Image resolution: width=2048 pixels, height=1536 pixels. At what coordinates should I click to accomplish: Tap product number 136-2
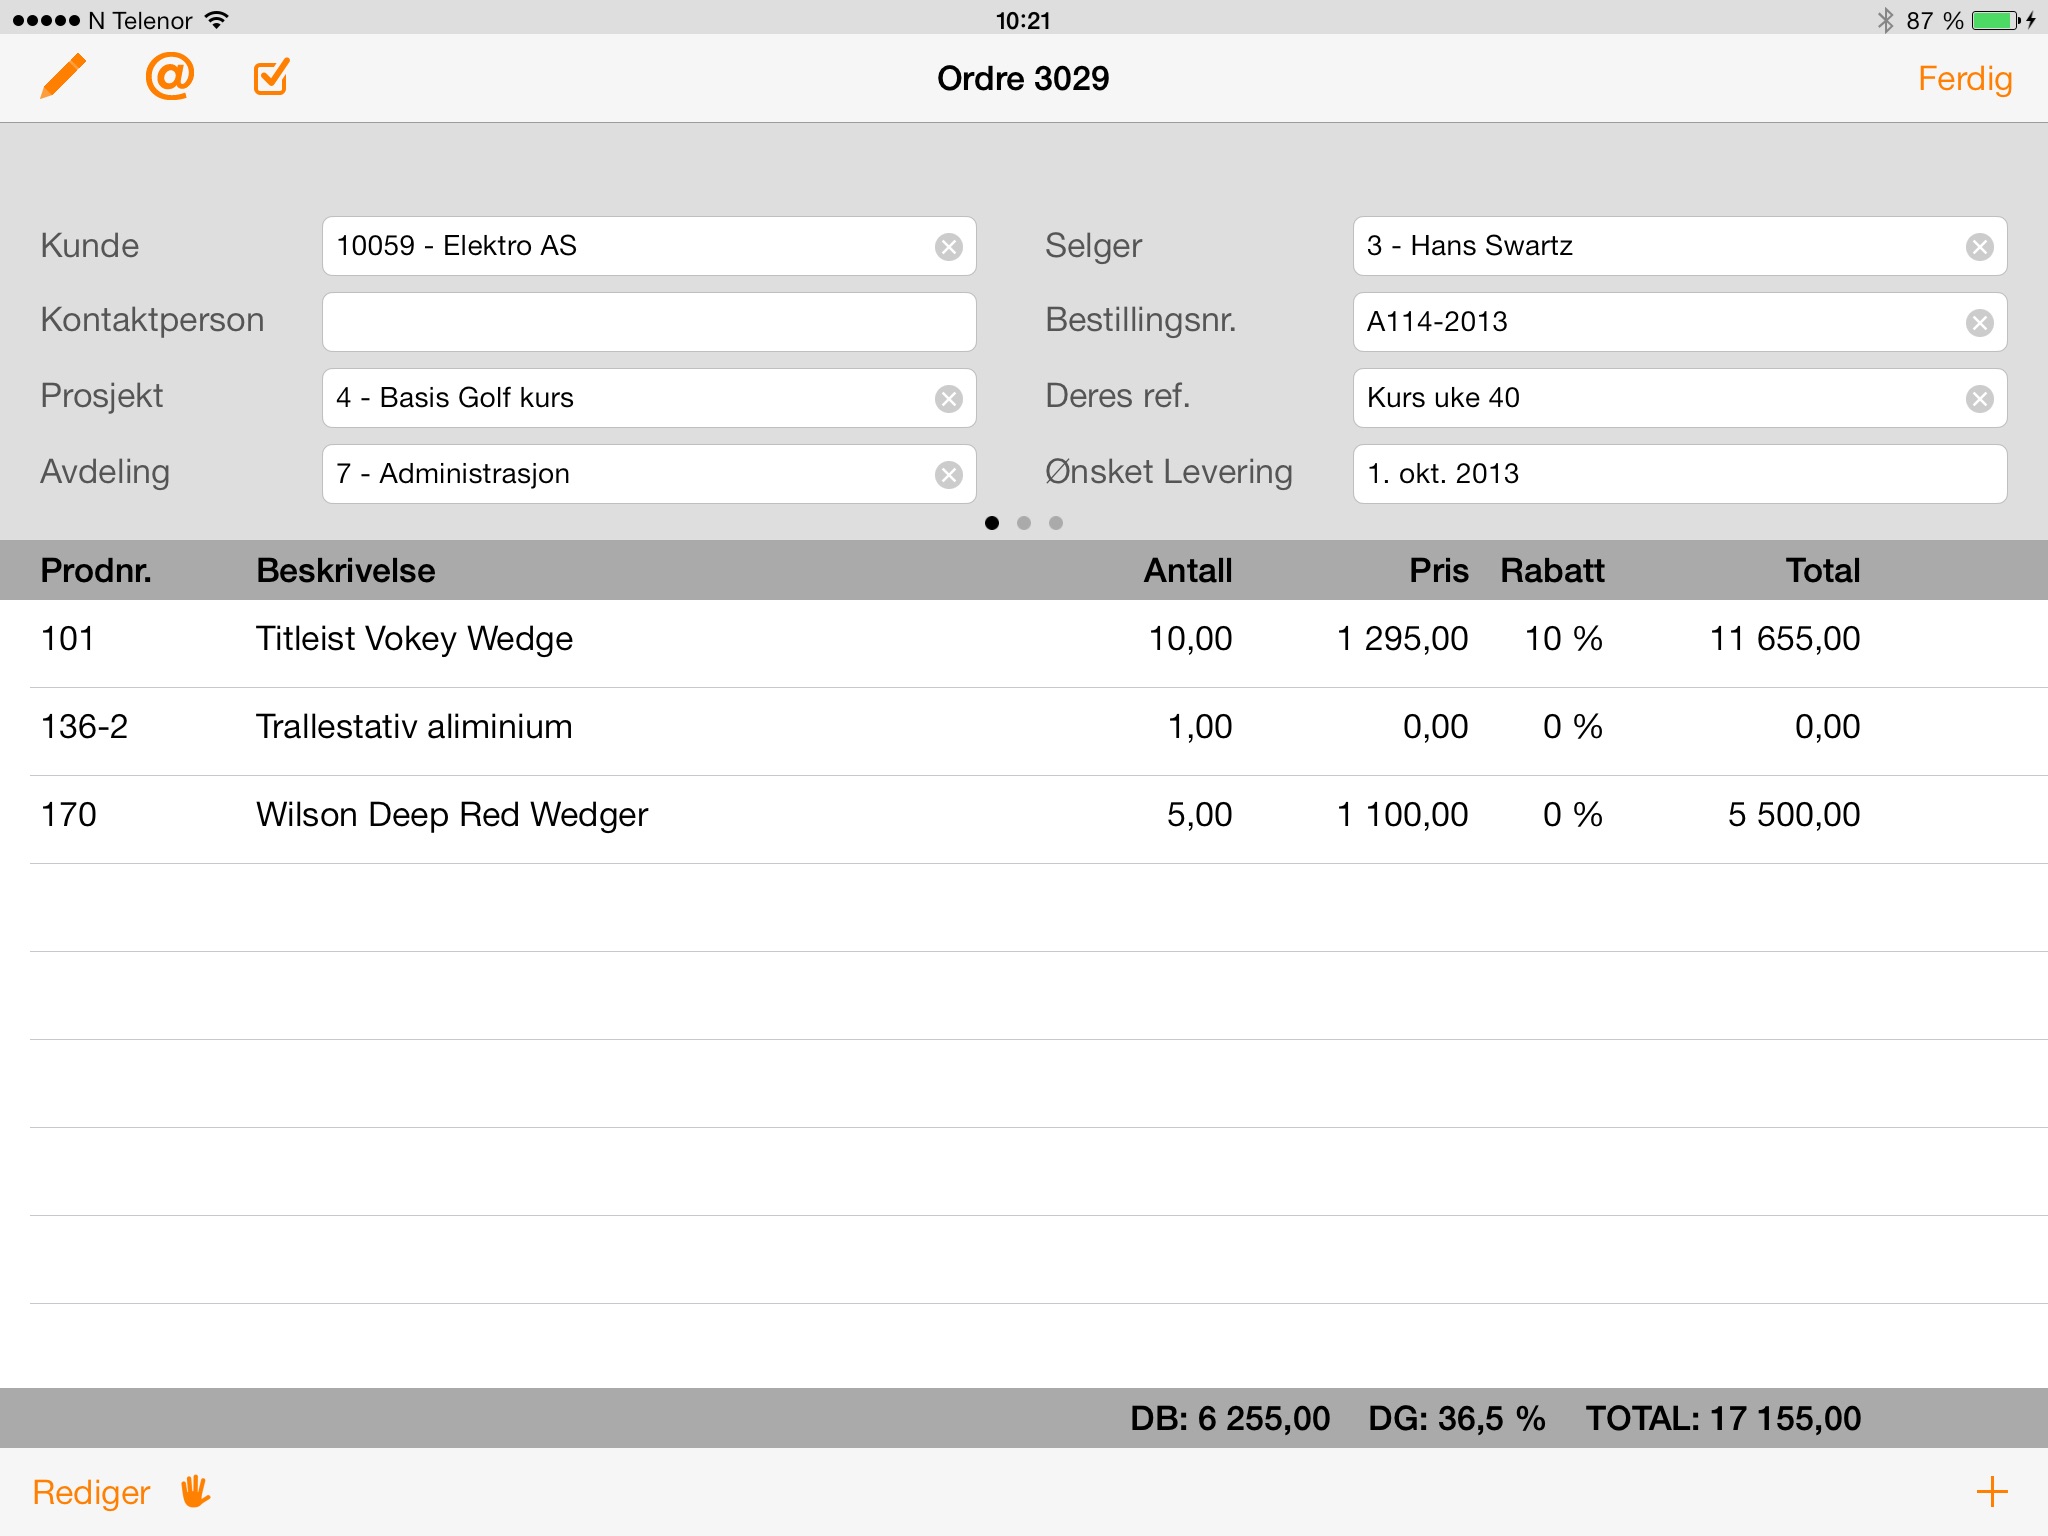(x=84, y=726)
